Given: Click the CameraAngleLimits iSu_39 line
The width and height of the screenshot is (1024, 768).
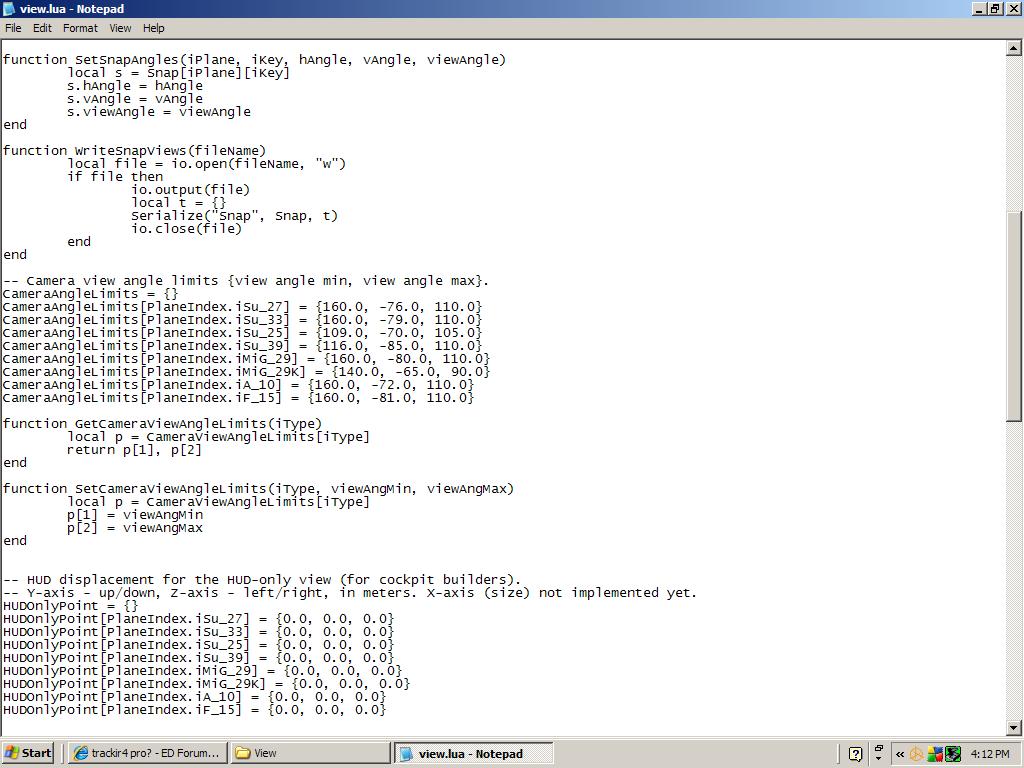Looking at the screenshot, I should click(x=242, y=346).
